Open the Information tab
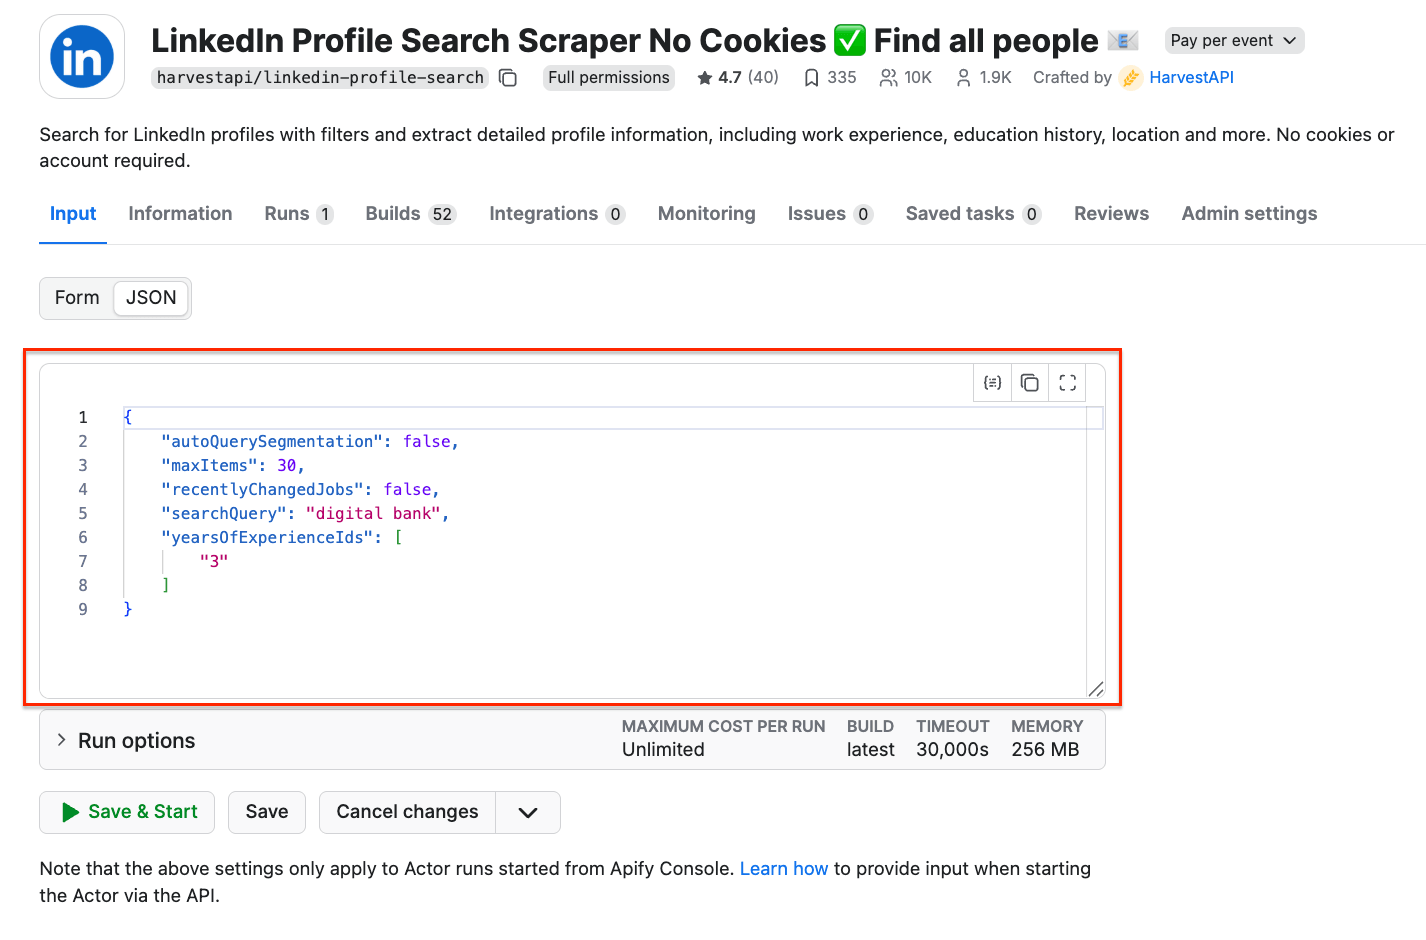This screenshot has width=1426, height=940. click(180, 214)
